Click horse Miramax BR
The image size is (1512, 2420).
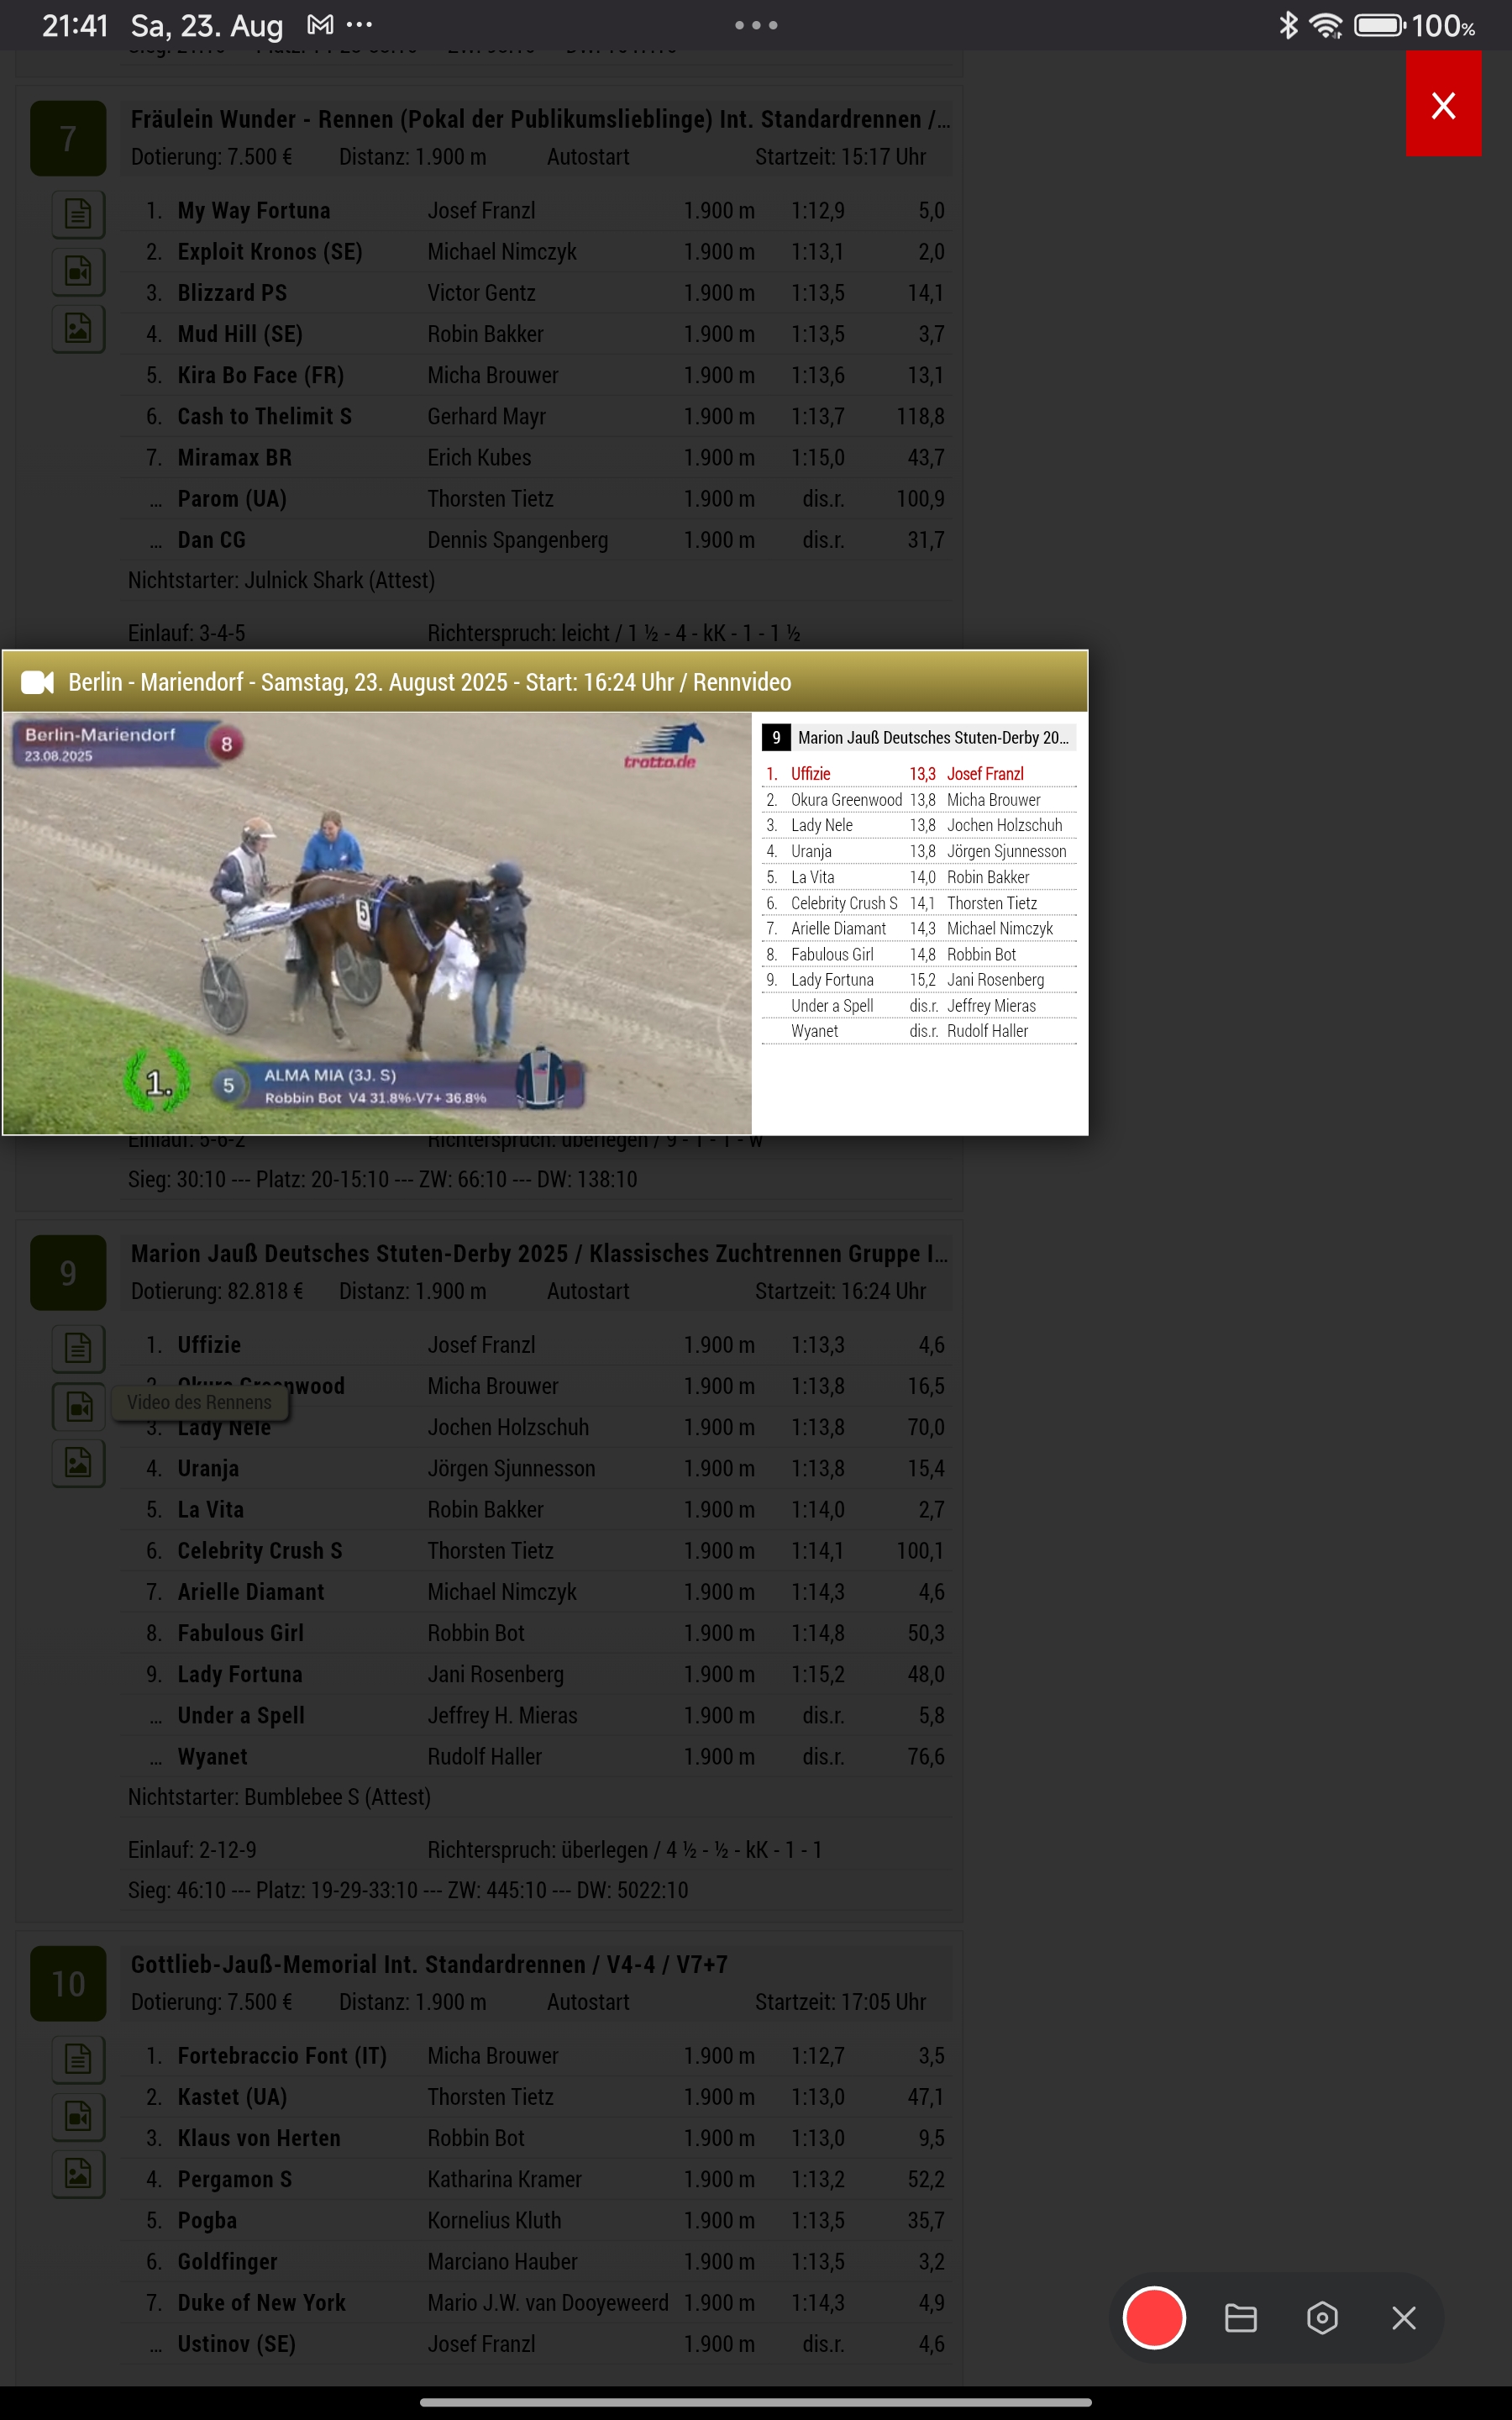click(x=235, y=457)
